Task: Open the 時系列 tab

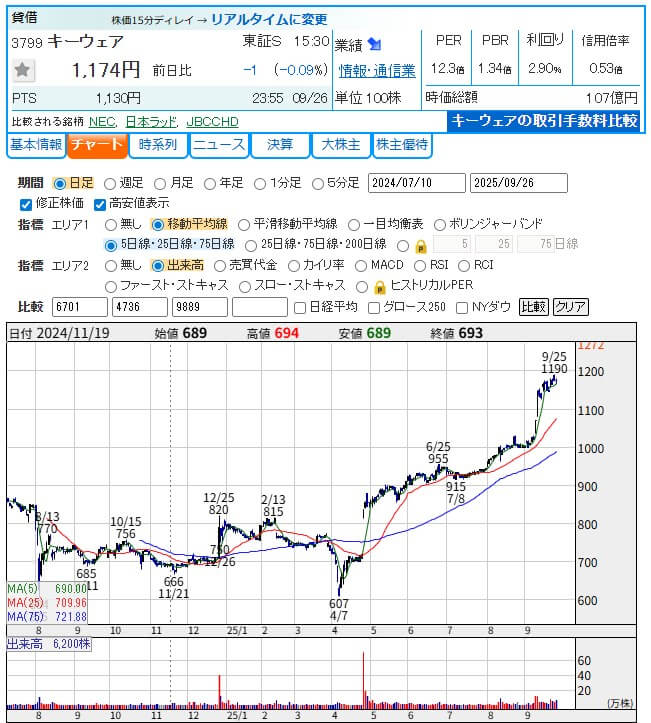Action: coord(158,145)
